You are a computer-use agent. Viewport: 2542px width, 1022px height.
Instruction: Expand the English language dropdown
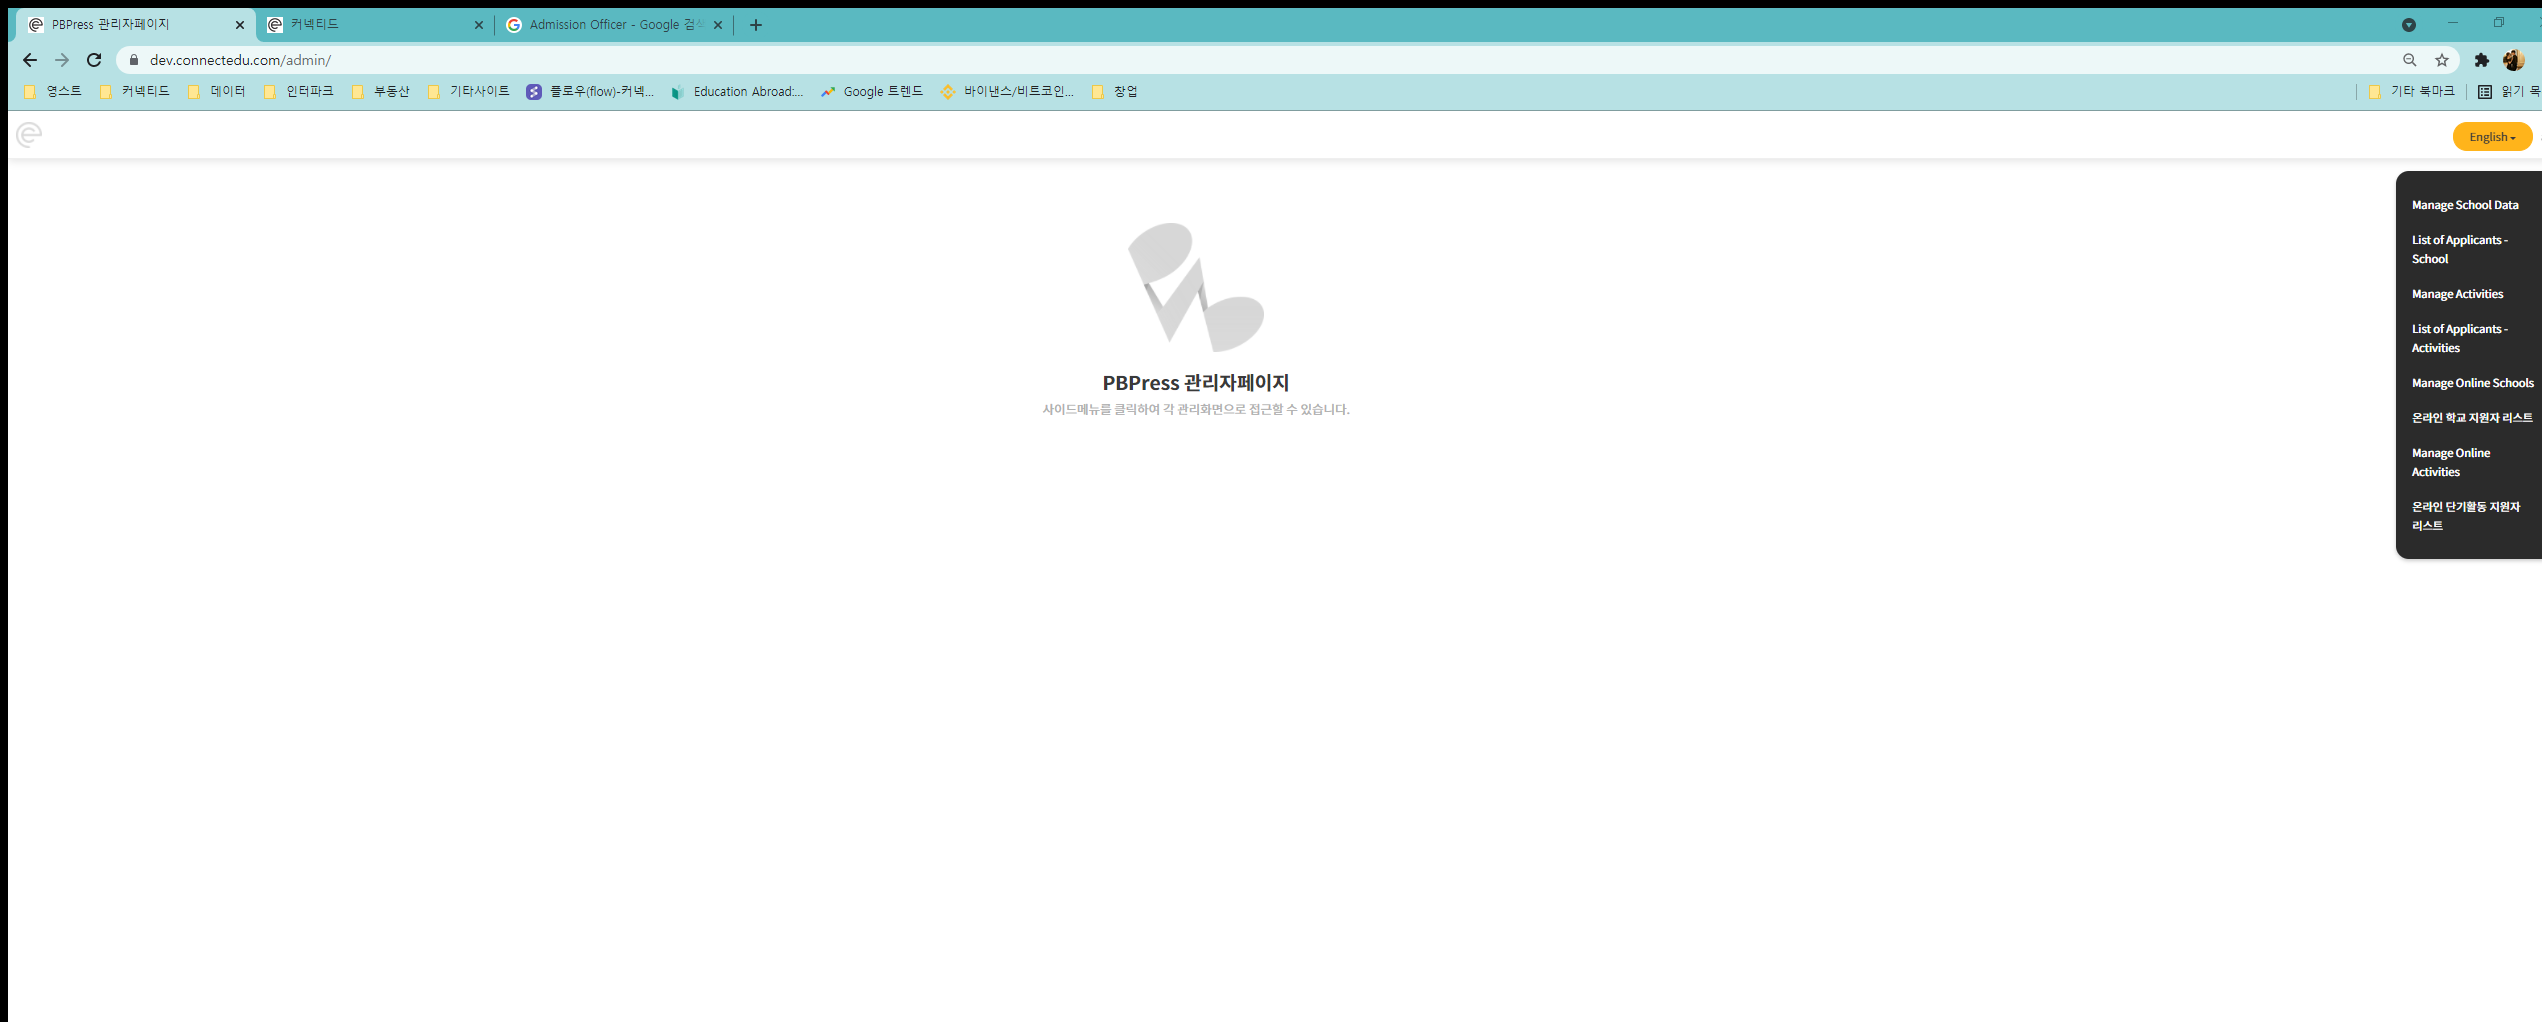(x=2491, y=137)
